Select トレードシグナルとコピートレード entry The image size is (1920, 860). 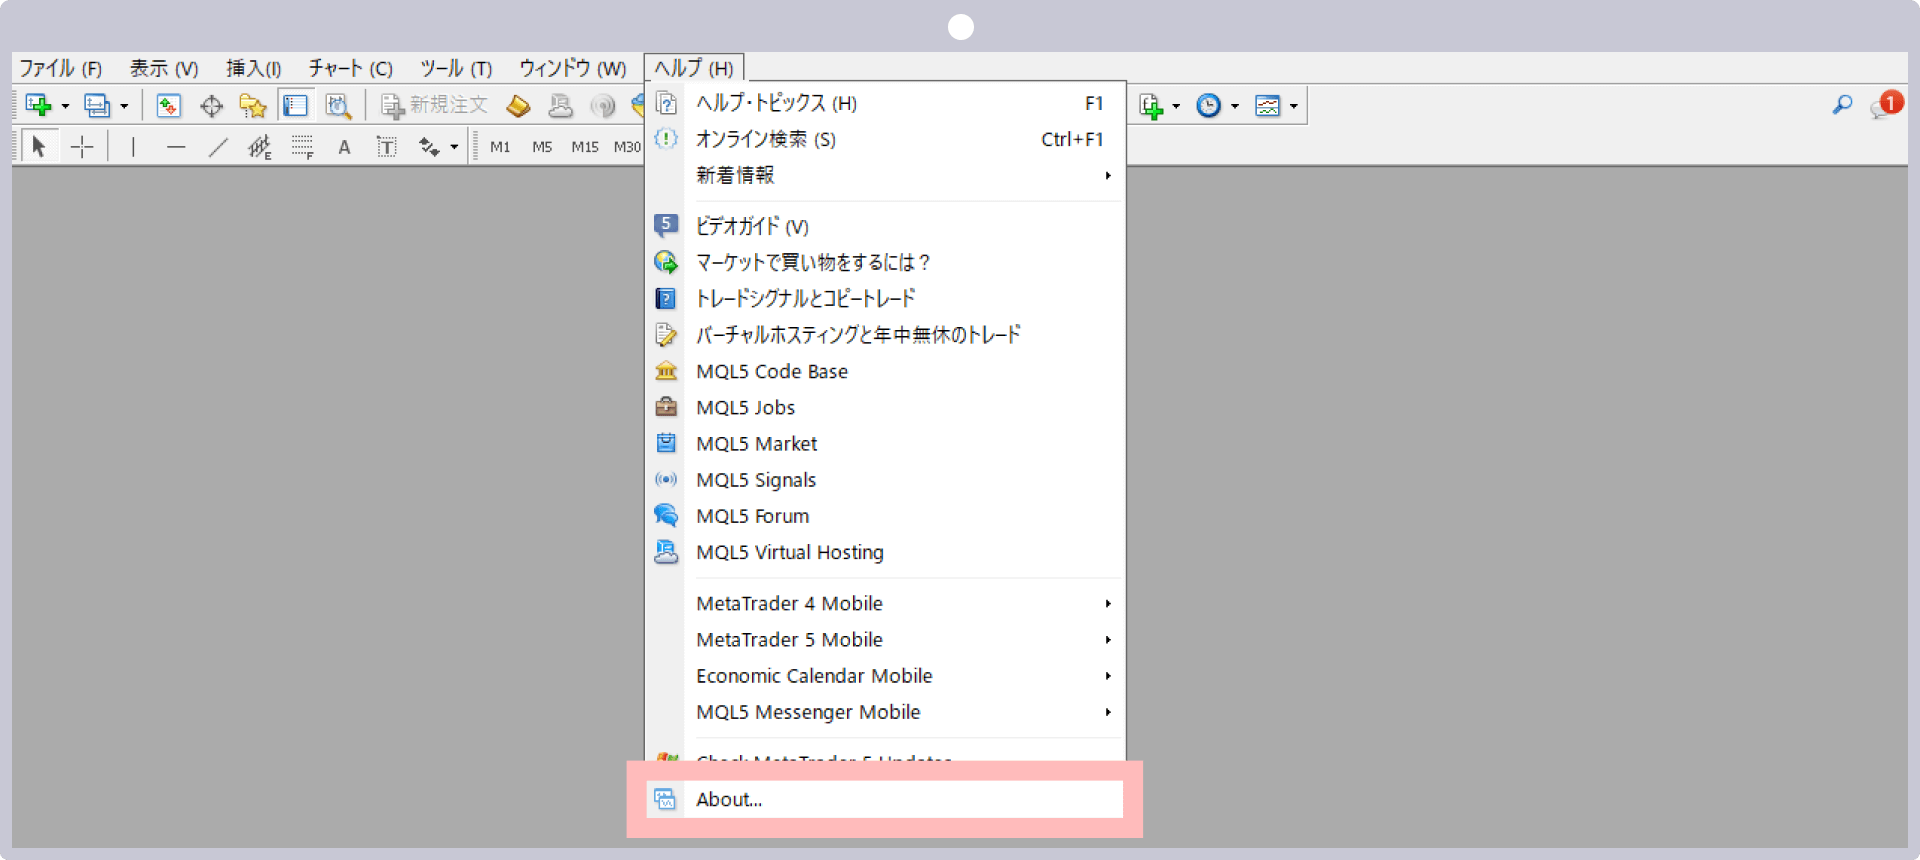pyautogui.click(x=885, y=298)
